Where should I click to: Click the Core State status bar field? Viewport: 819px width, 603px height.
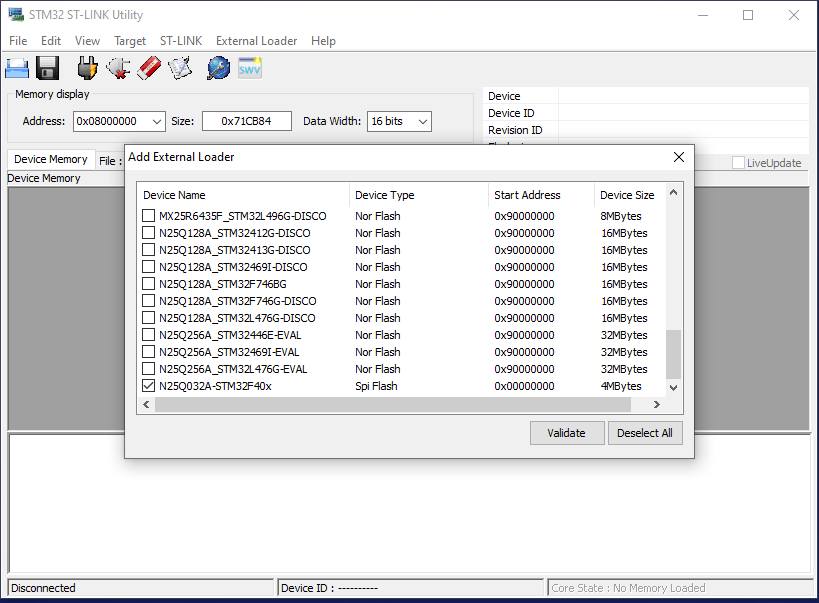pos(679,588)
